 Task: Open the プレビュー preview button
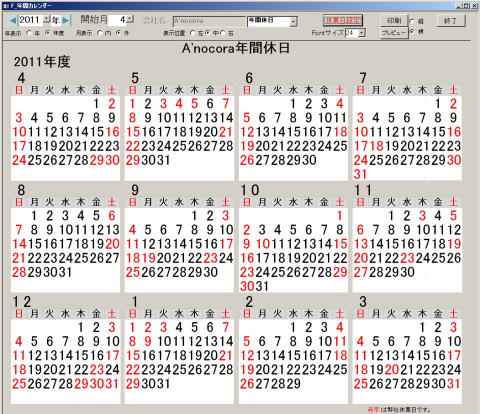394,33
